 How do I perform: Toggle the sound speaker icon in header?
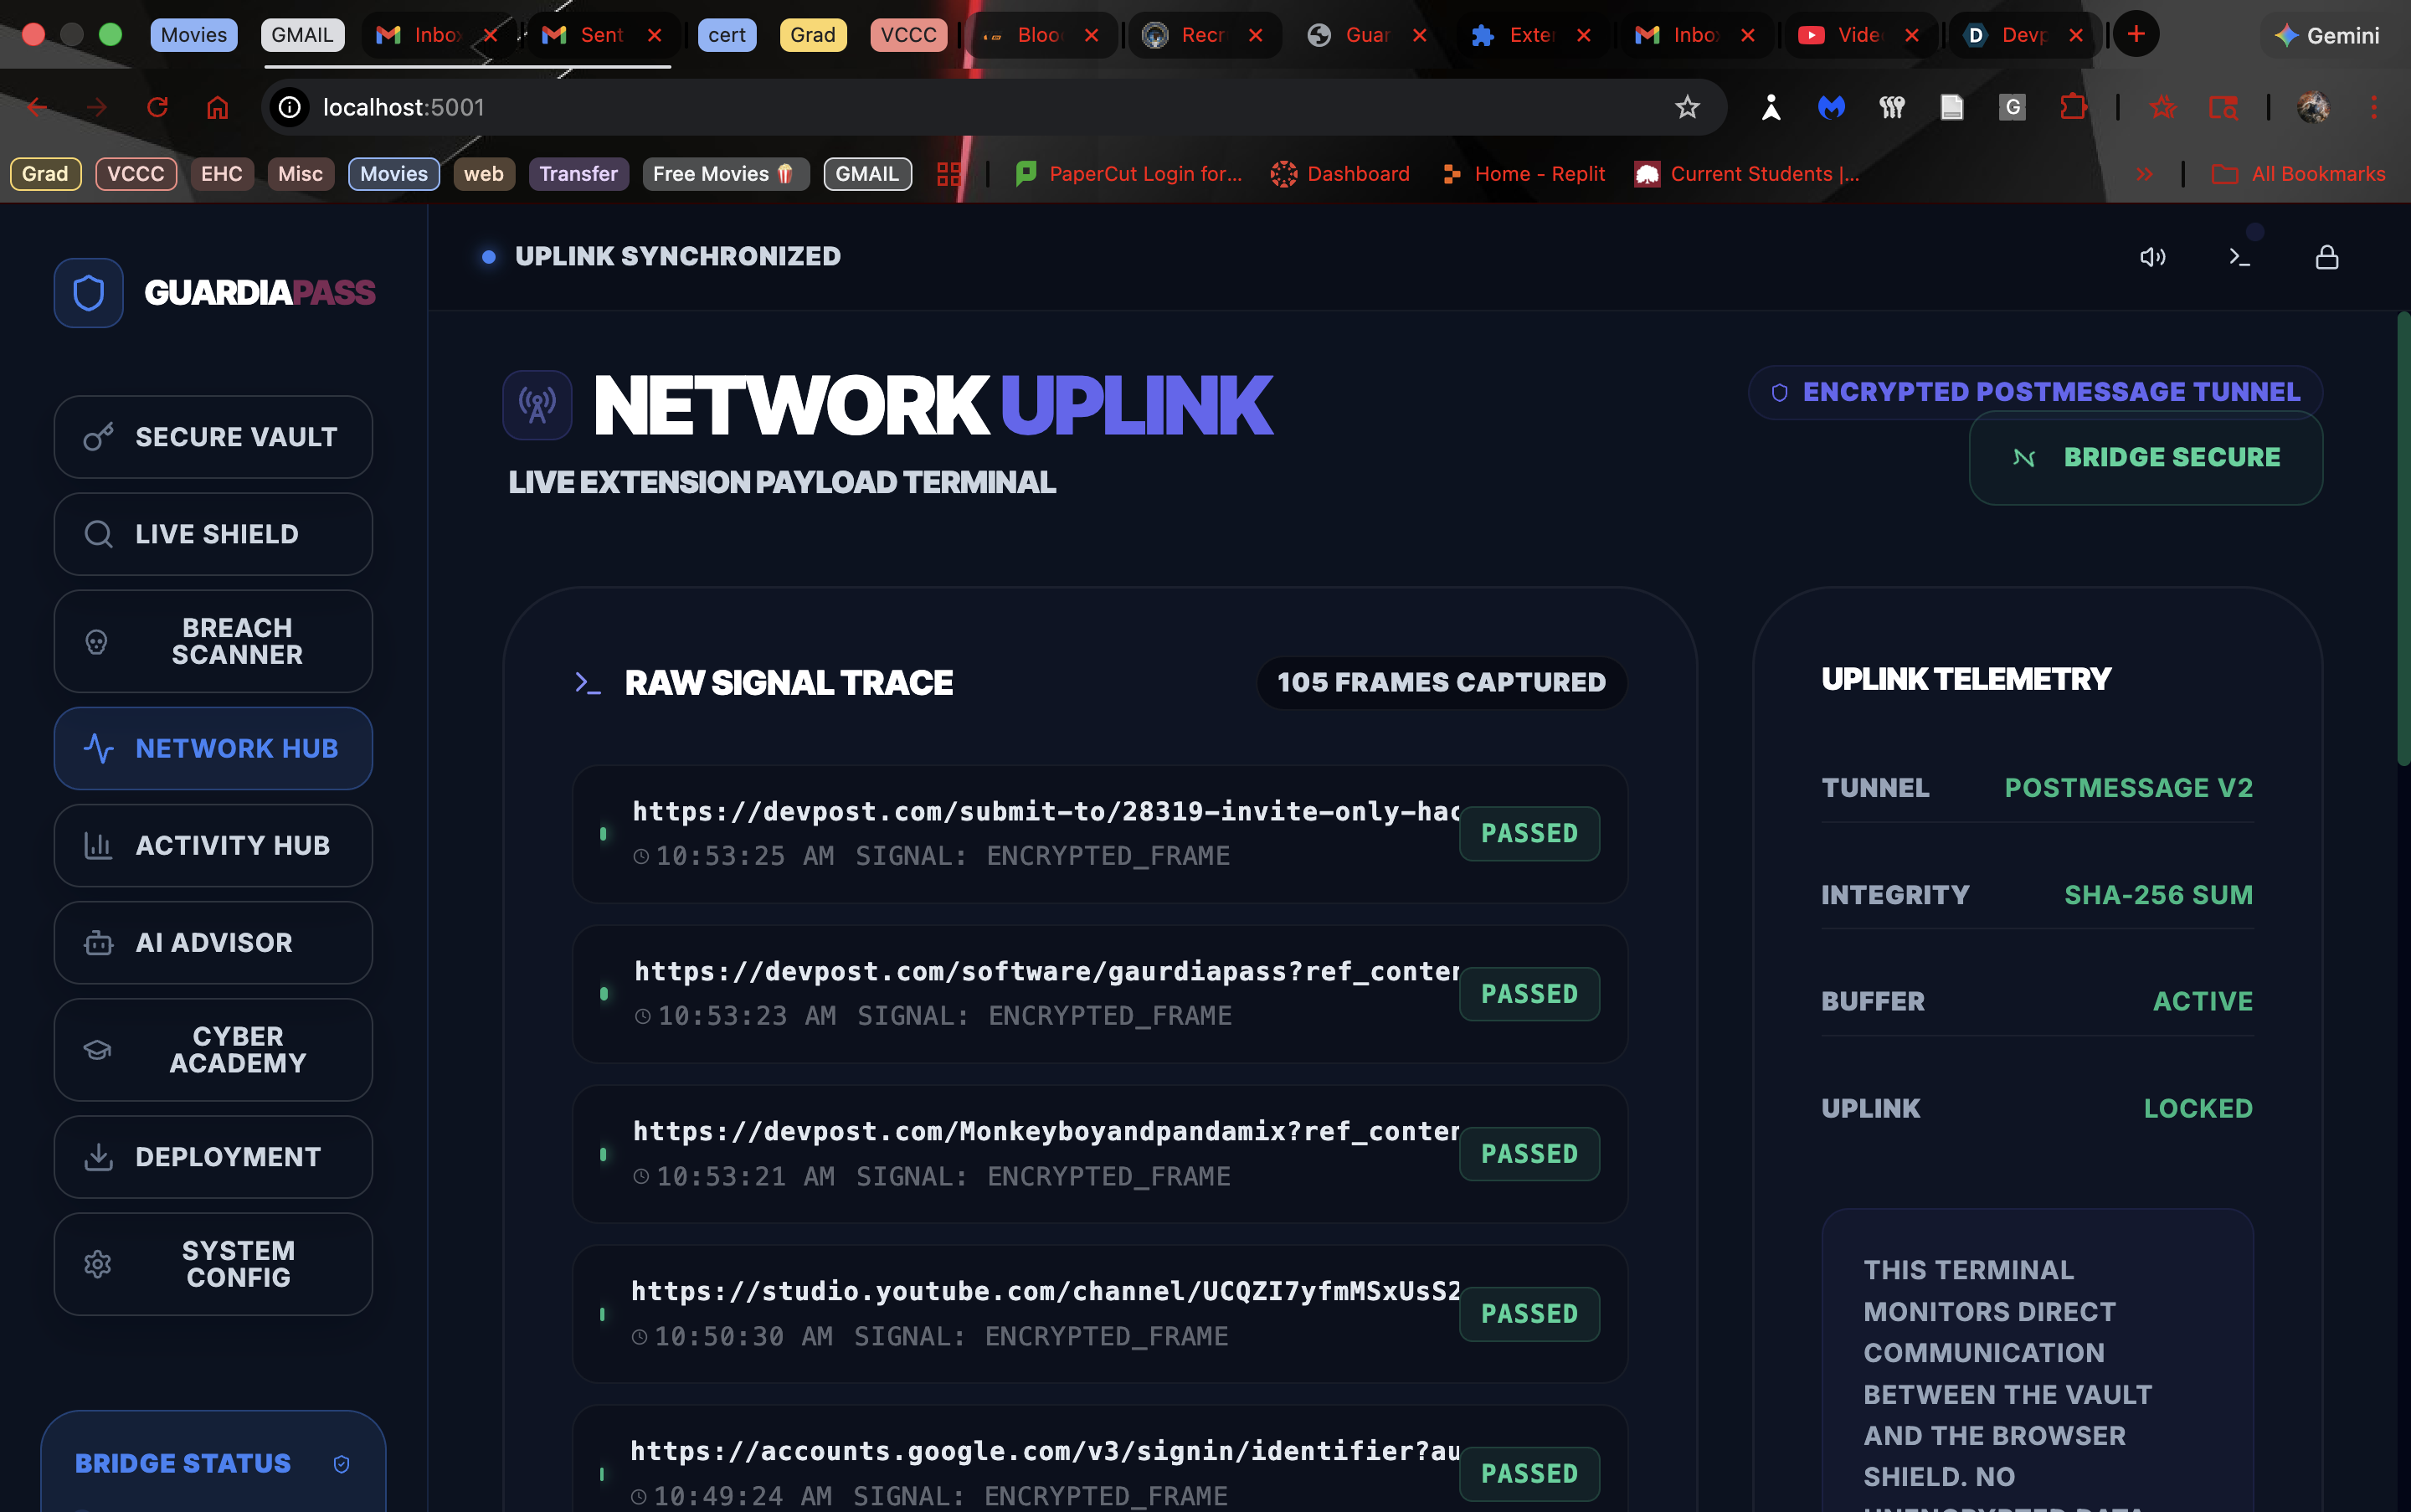point(2152,257)
